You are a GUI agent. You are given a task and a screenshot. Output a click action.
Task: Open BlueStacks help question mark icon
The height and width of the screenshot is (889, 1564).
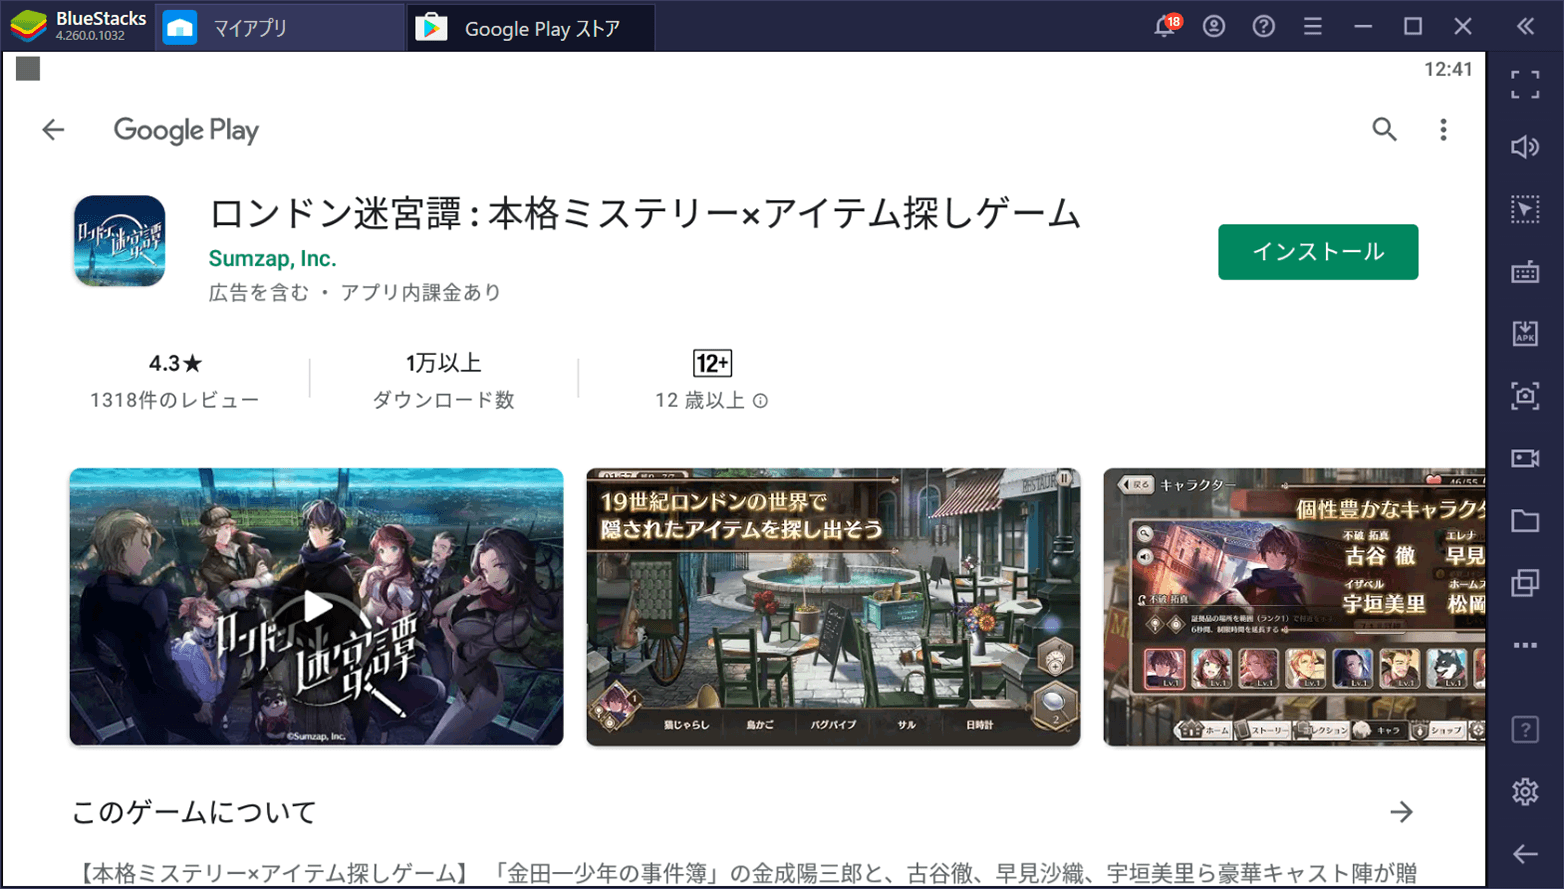coord(1264,27)
